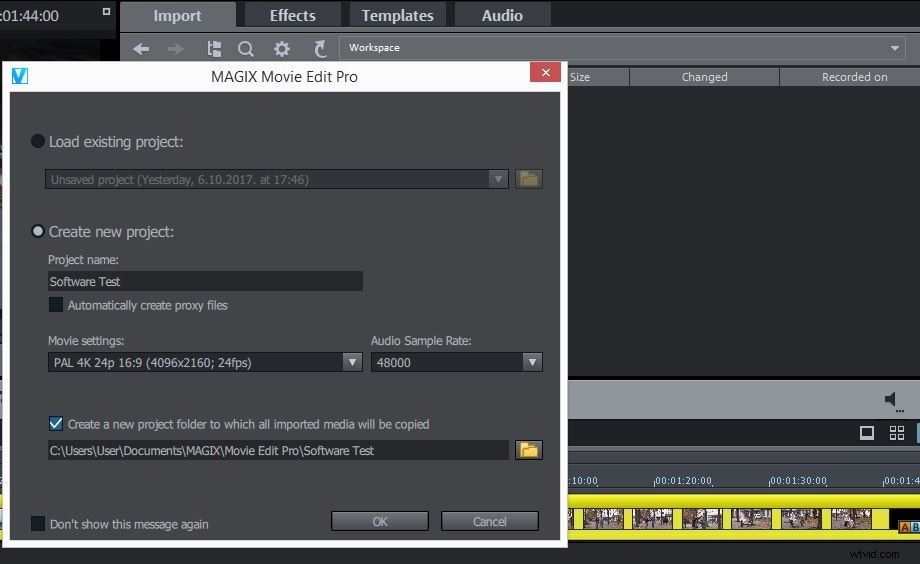Browse for an existing project file
This screenshot has width=920, height=564.
point(529,179)
